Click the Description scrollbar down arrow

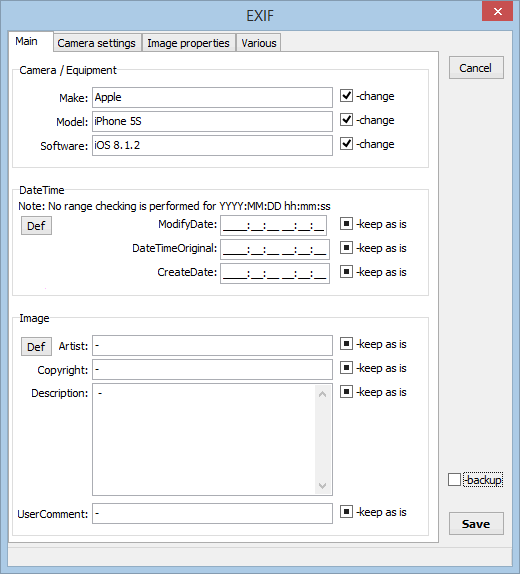323,486
